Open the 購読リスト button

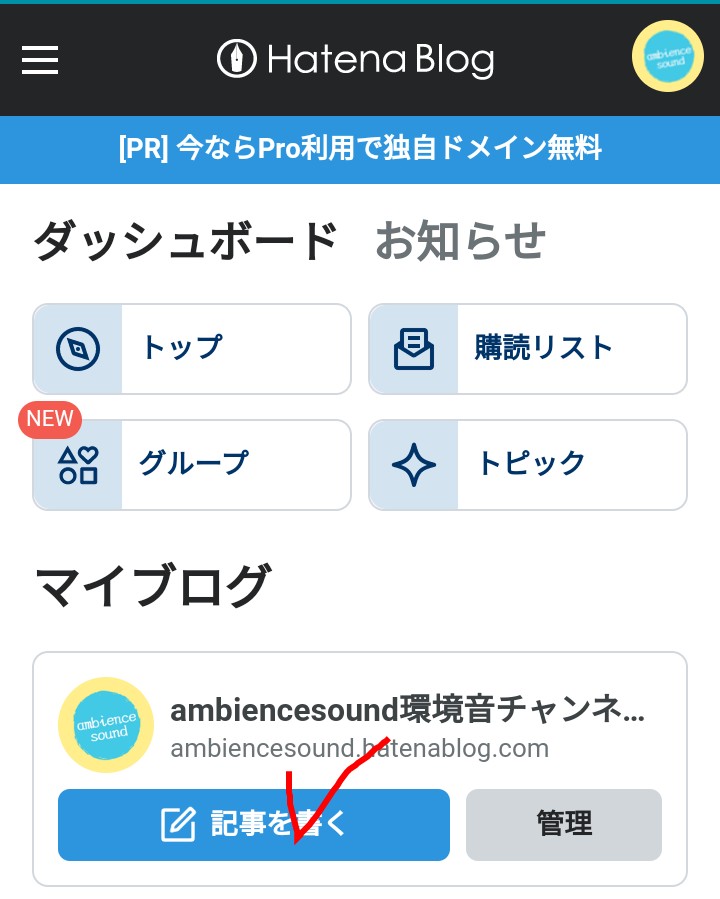(528, 349)
